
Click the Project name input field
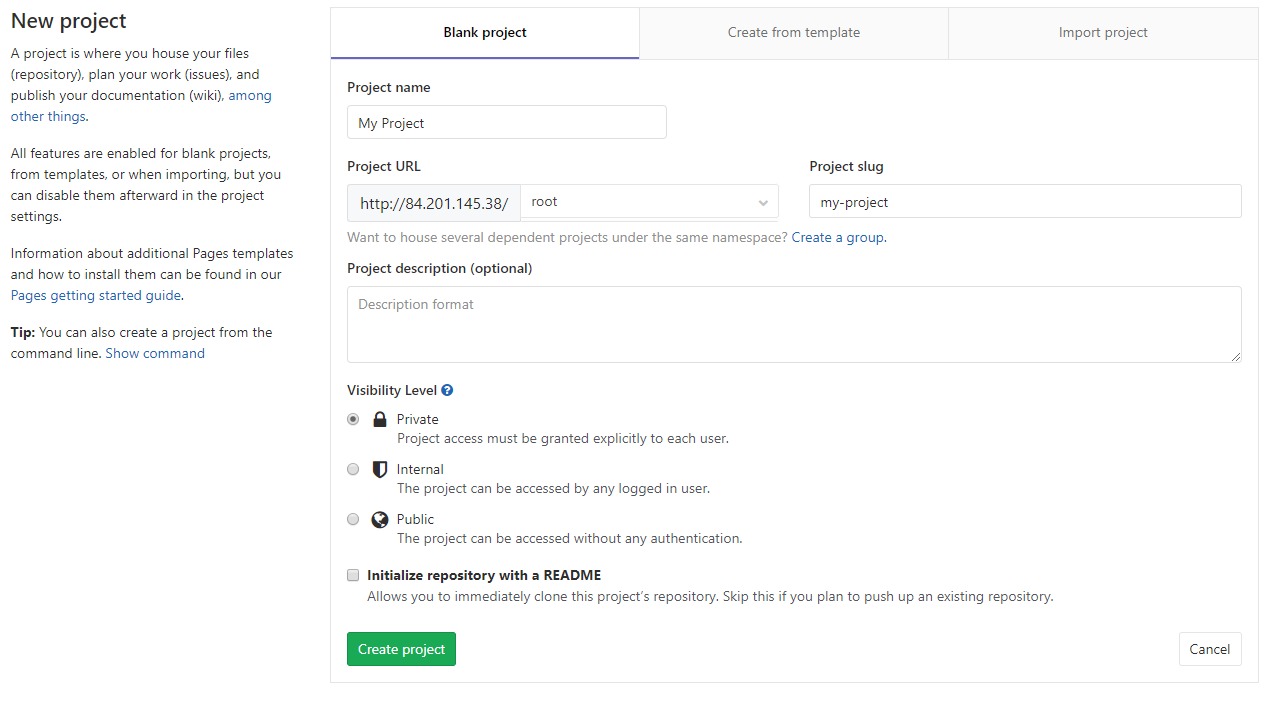505,121
